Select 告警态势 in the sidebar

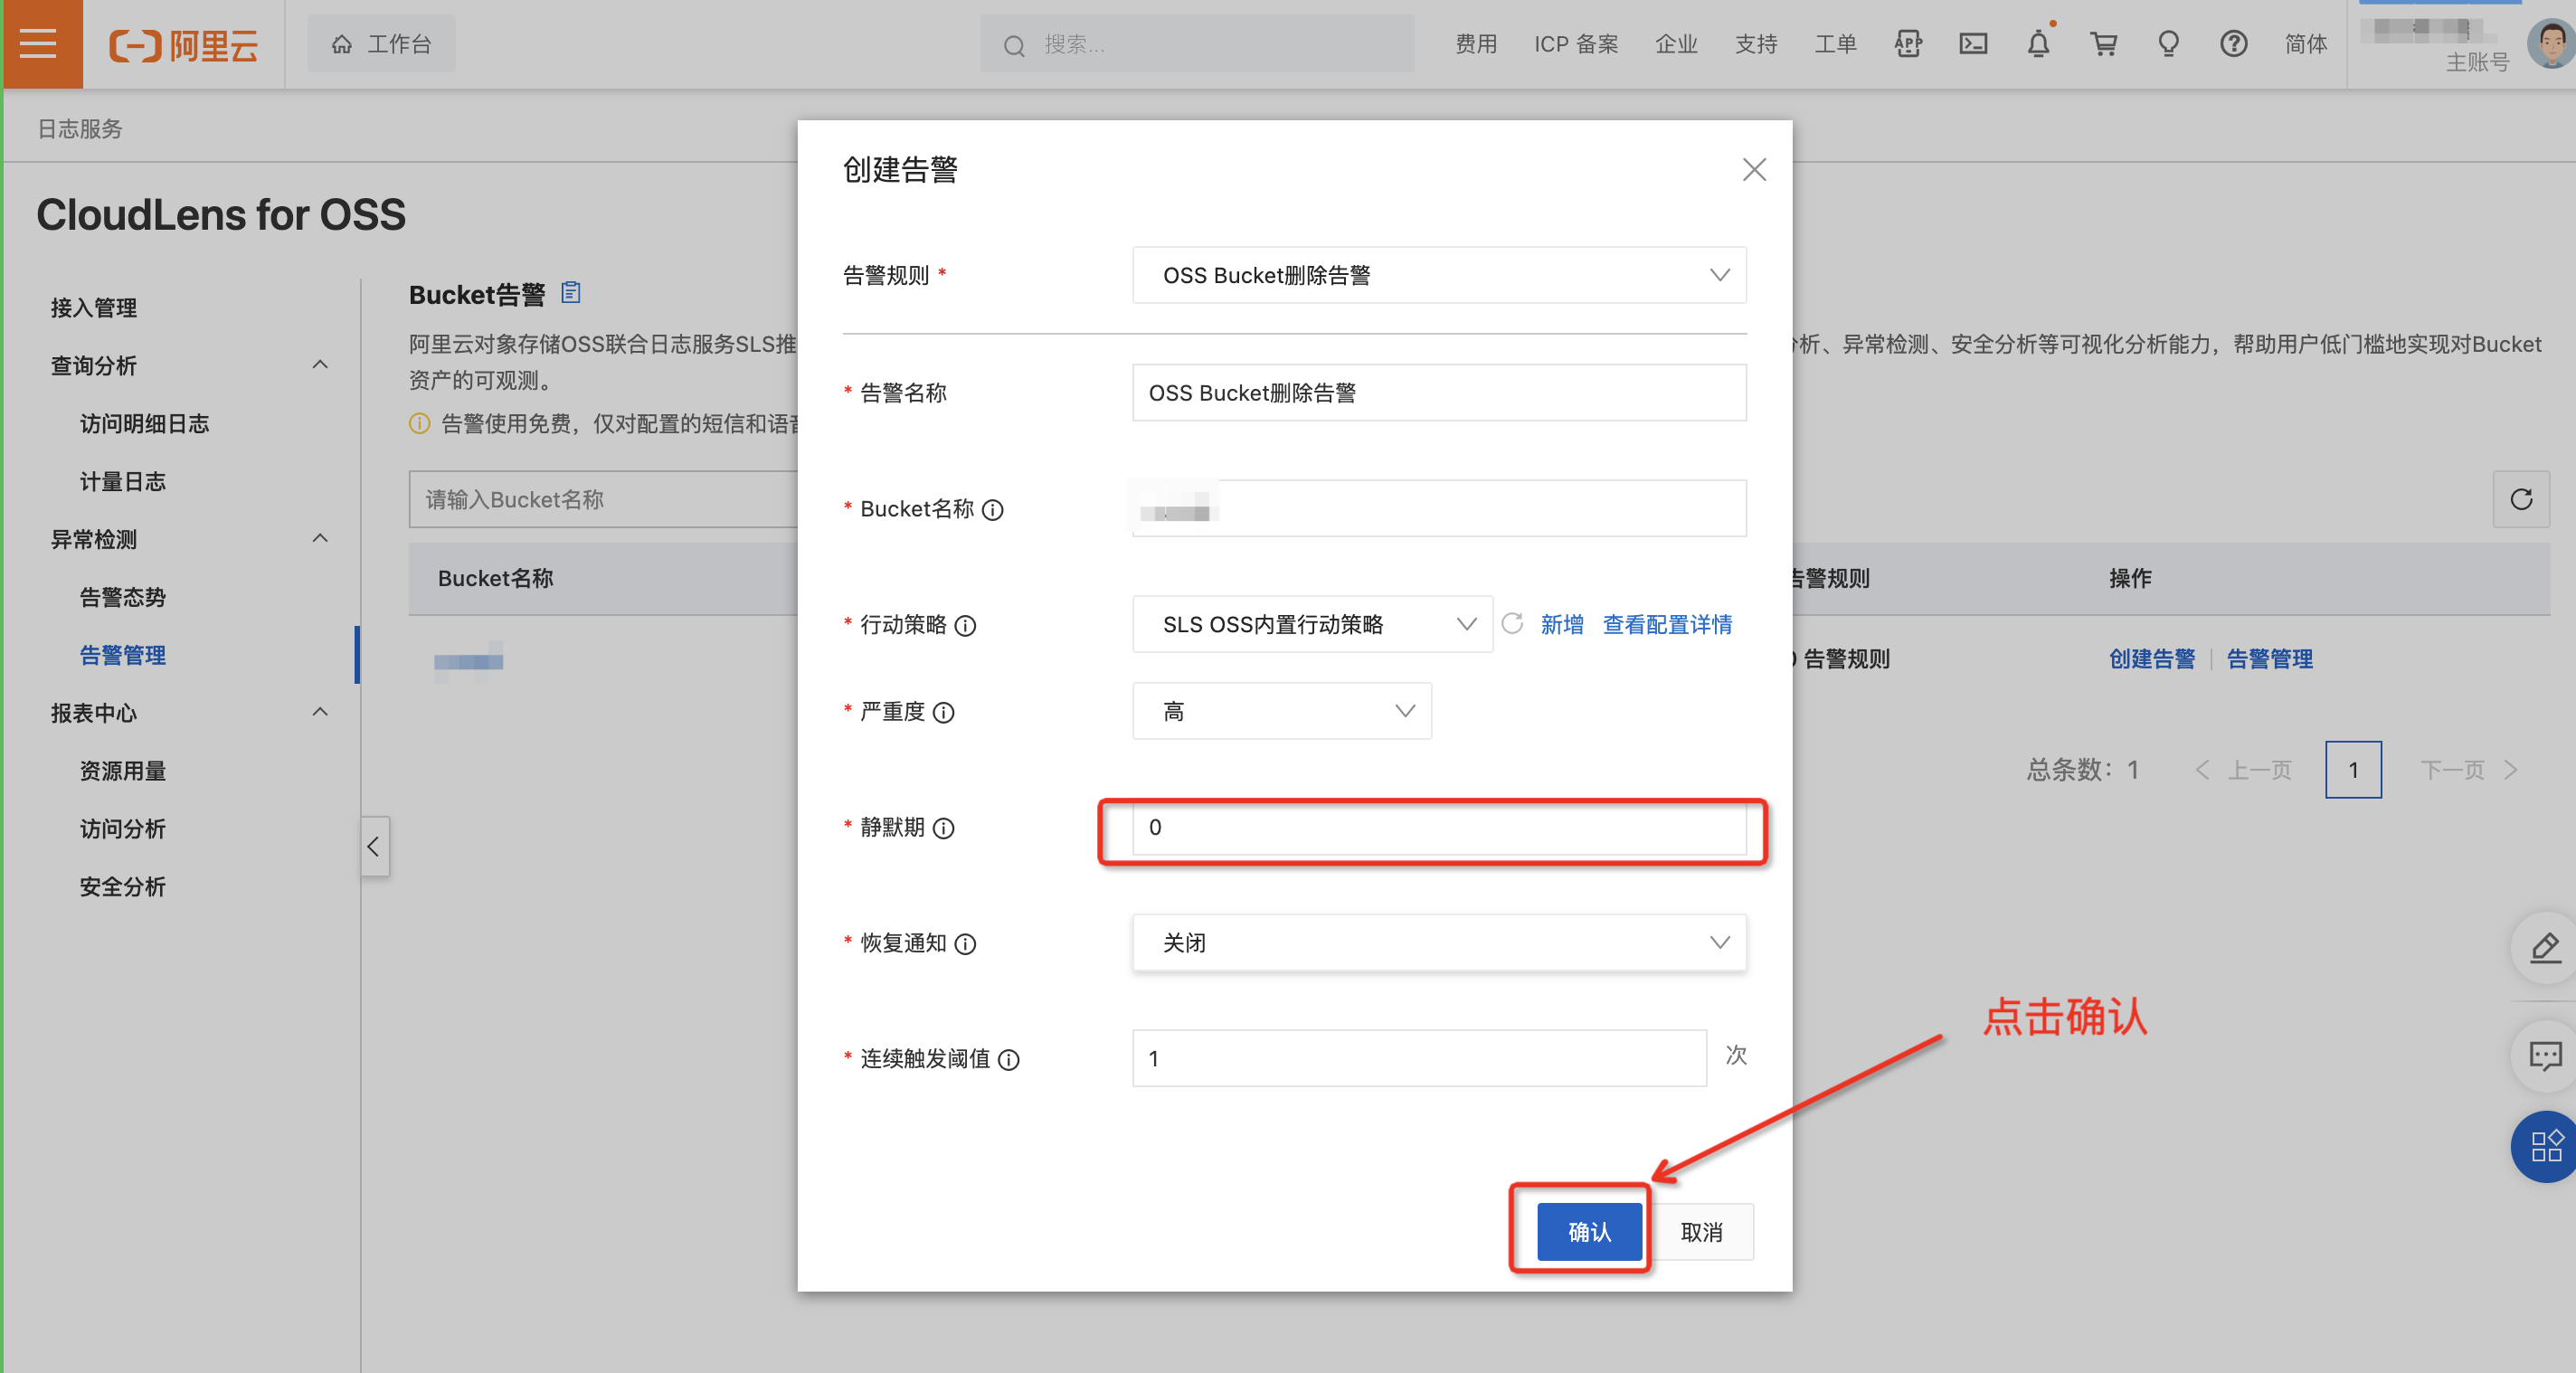(123, 597)
